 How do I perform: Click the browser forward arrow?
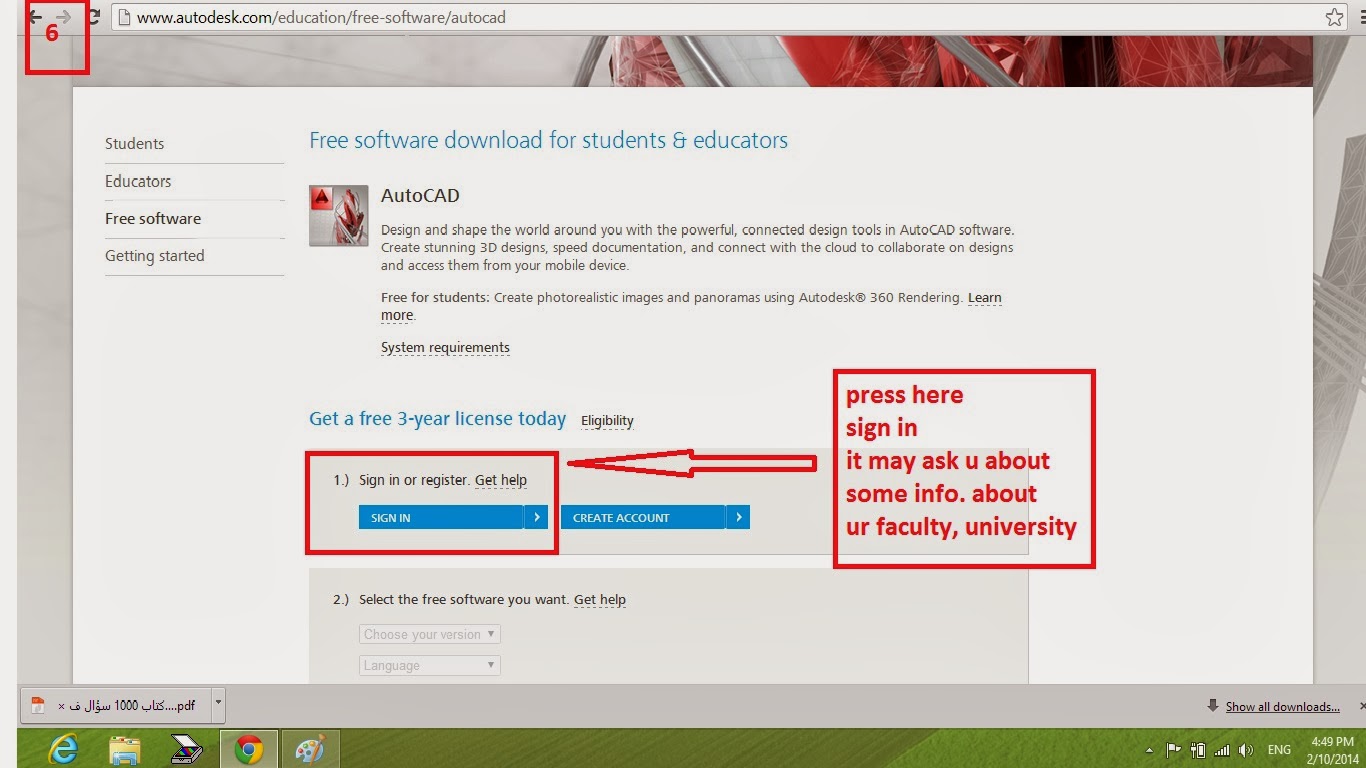point(64,17)
